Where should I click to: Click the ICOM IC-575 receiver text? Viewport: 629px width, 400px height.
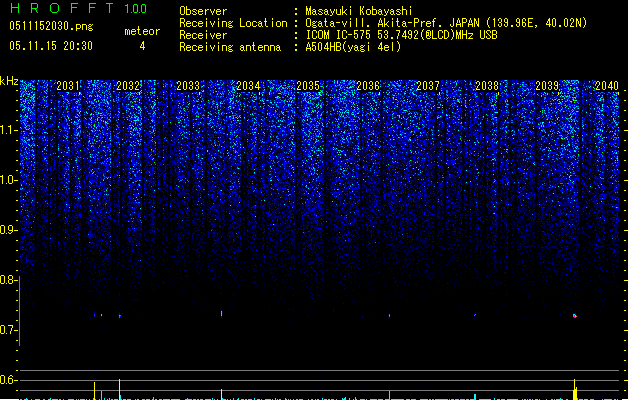401,35
